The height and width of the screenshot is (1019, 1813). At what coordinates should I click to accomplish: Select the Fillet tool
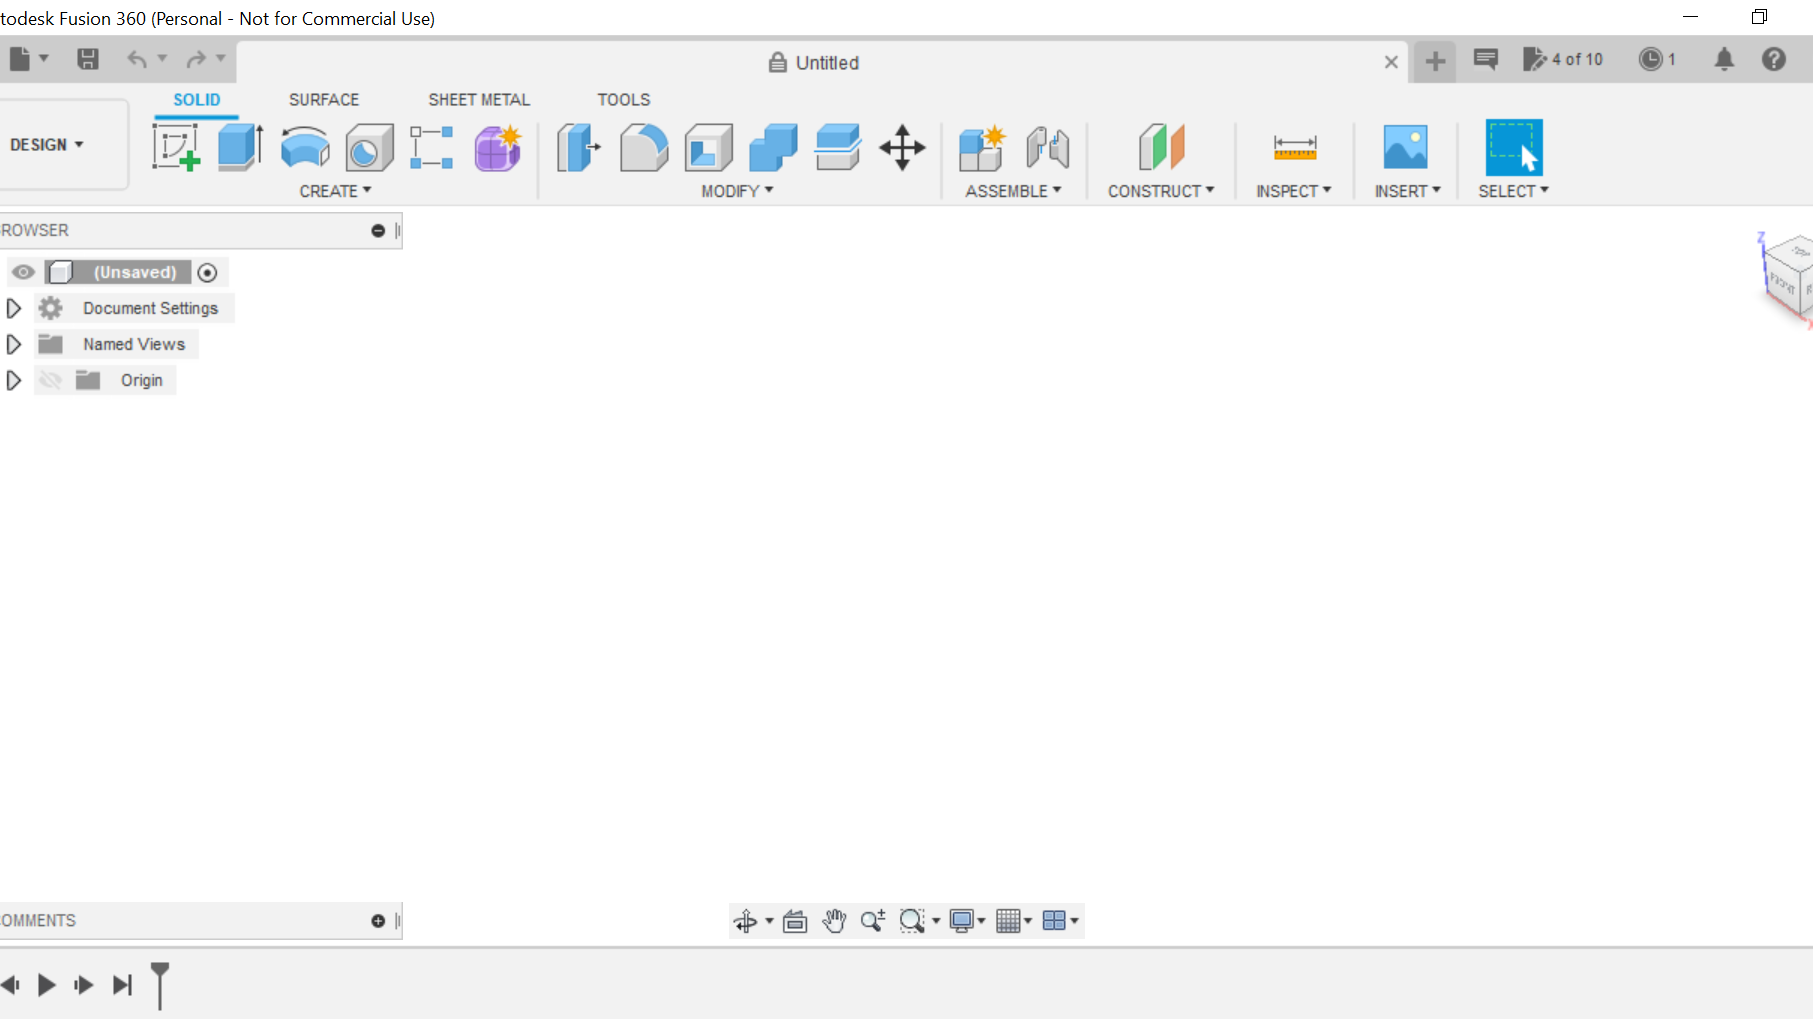(x=643, y=147)
